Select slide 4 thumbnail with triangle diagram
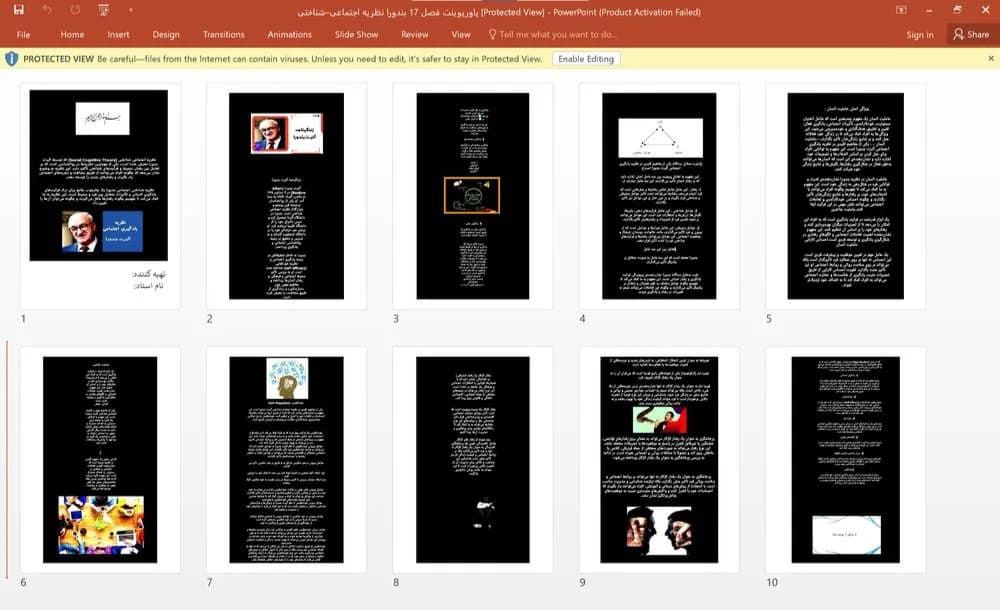Viewport: 1000px width, 610px height. pyautogui.click(x=659, y=196)
